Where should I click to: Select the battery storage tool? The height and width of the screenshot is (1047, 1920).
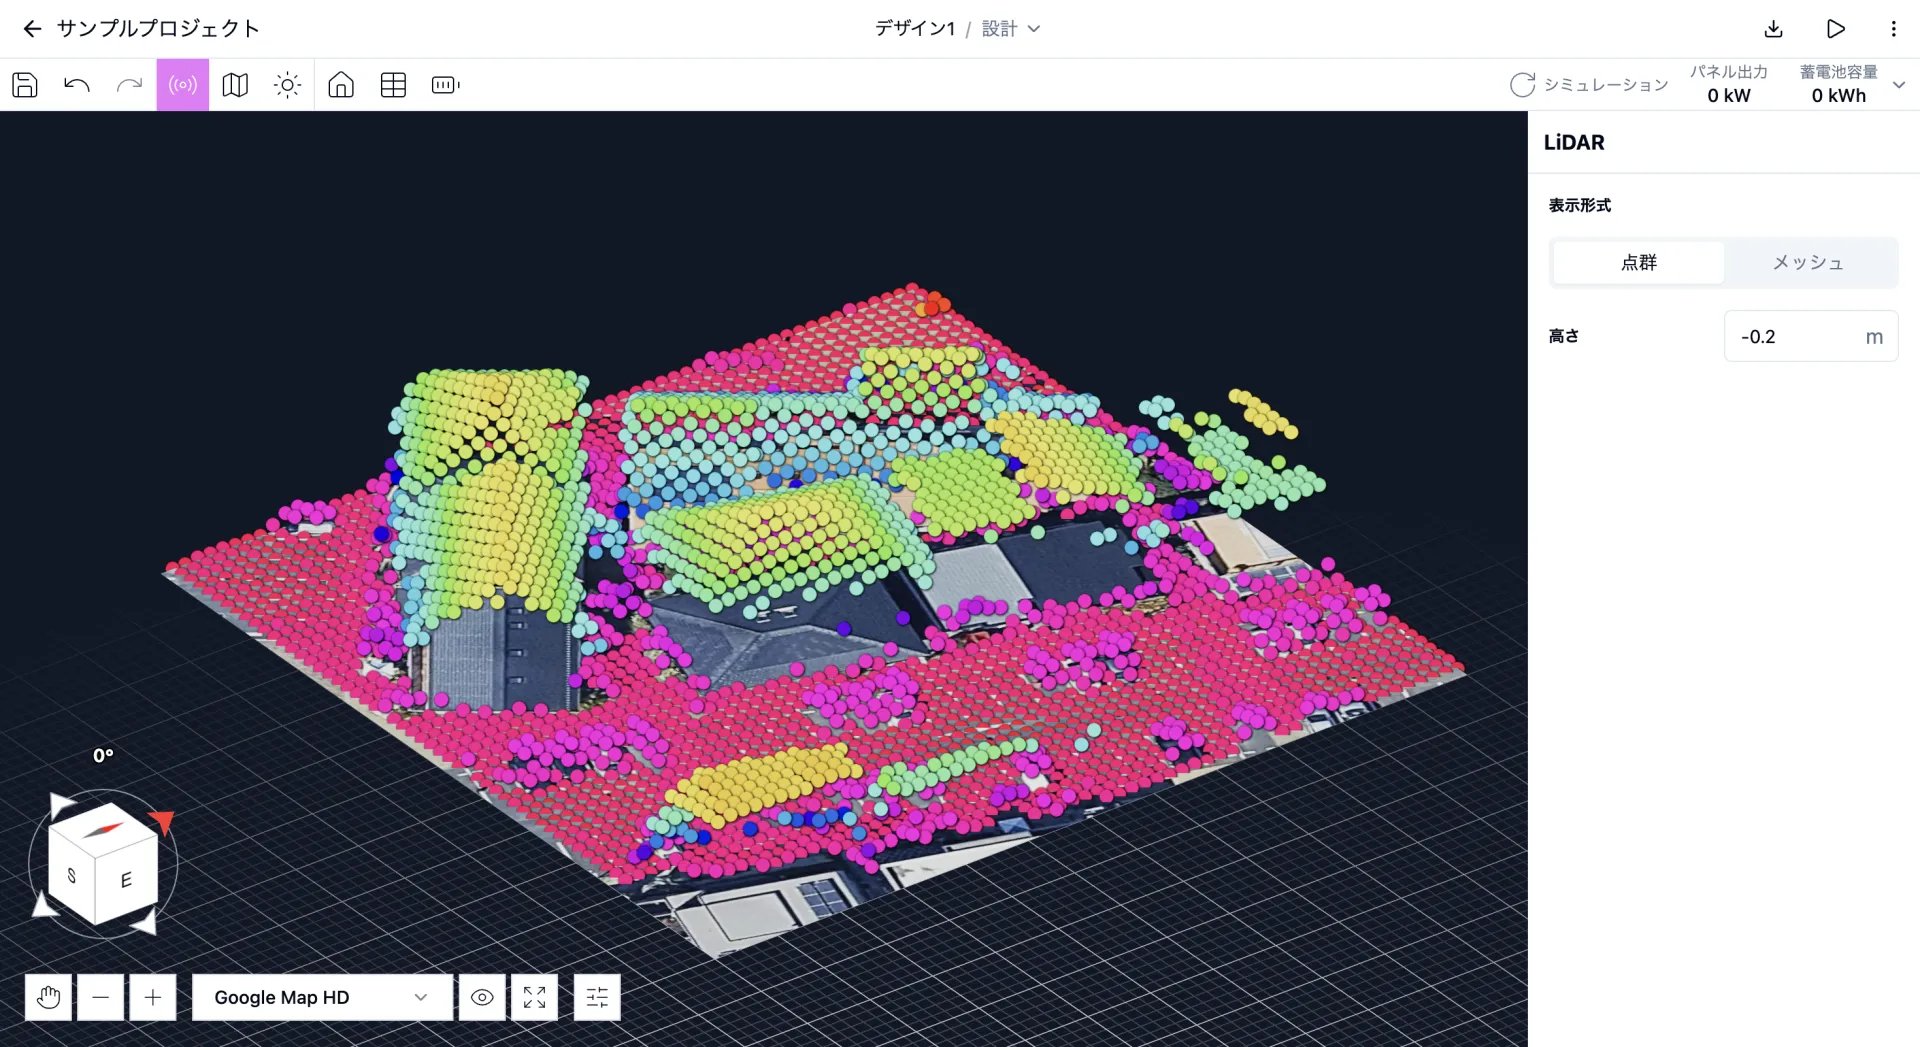click(x=446, y=85)
